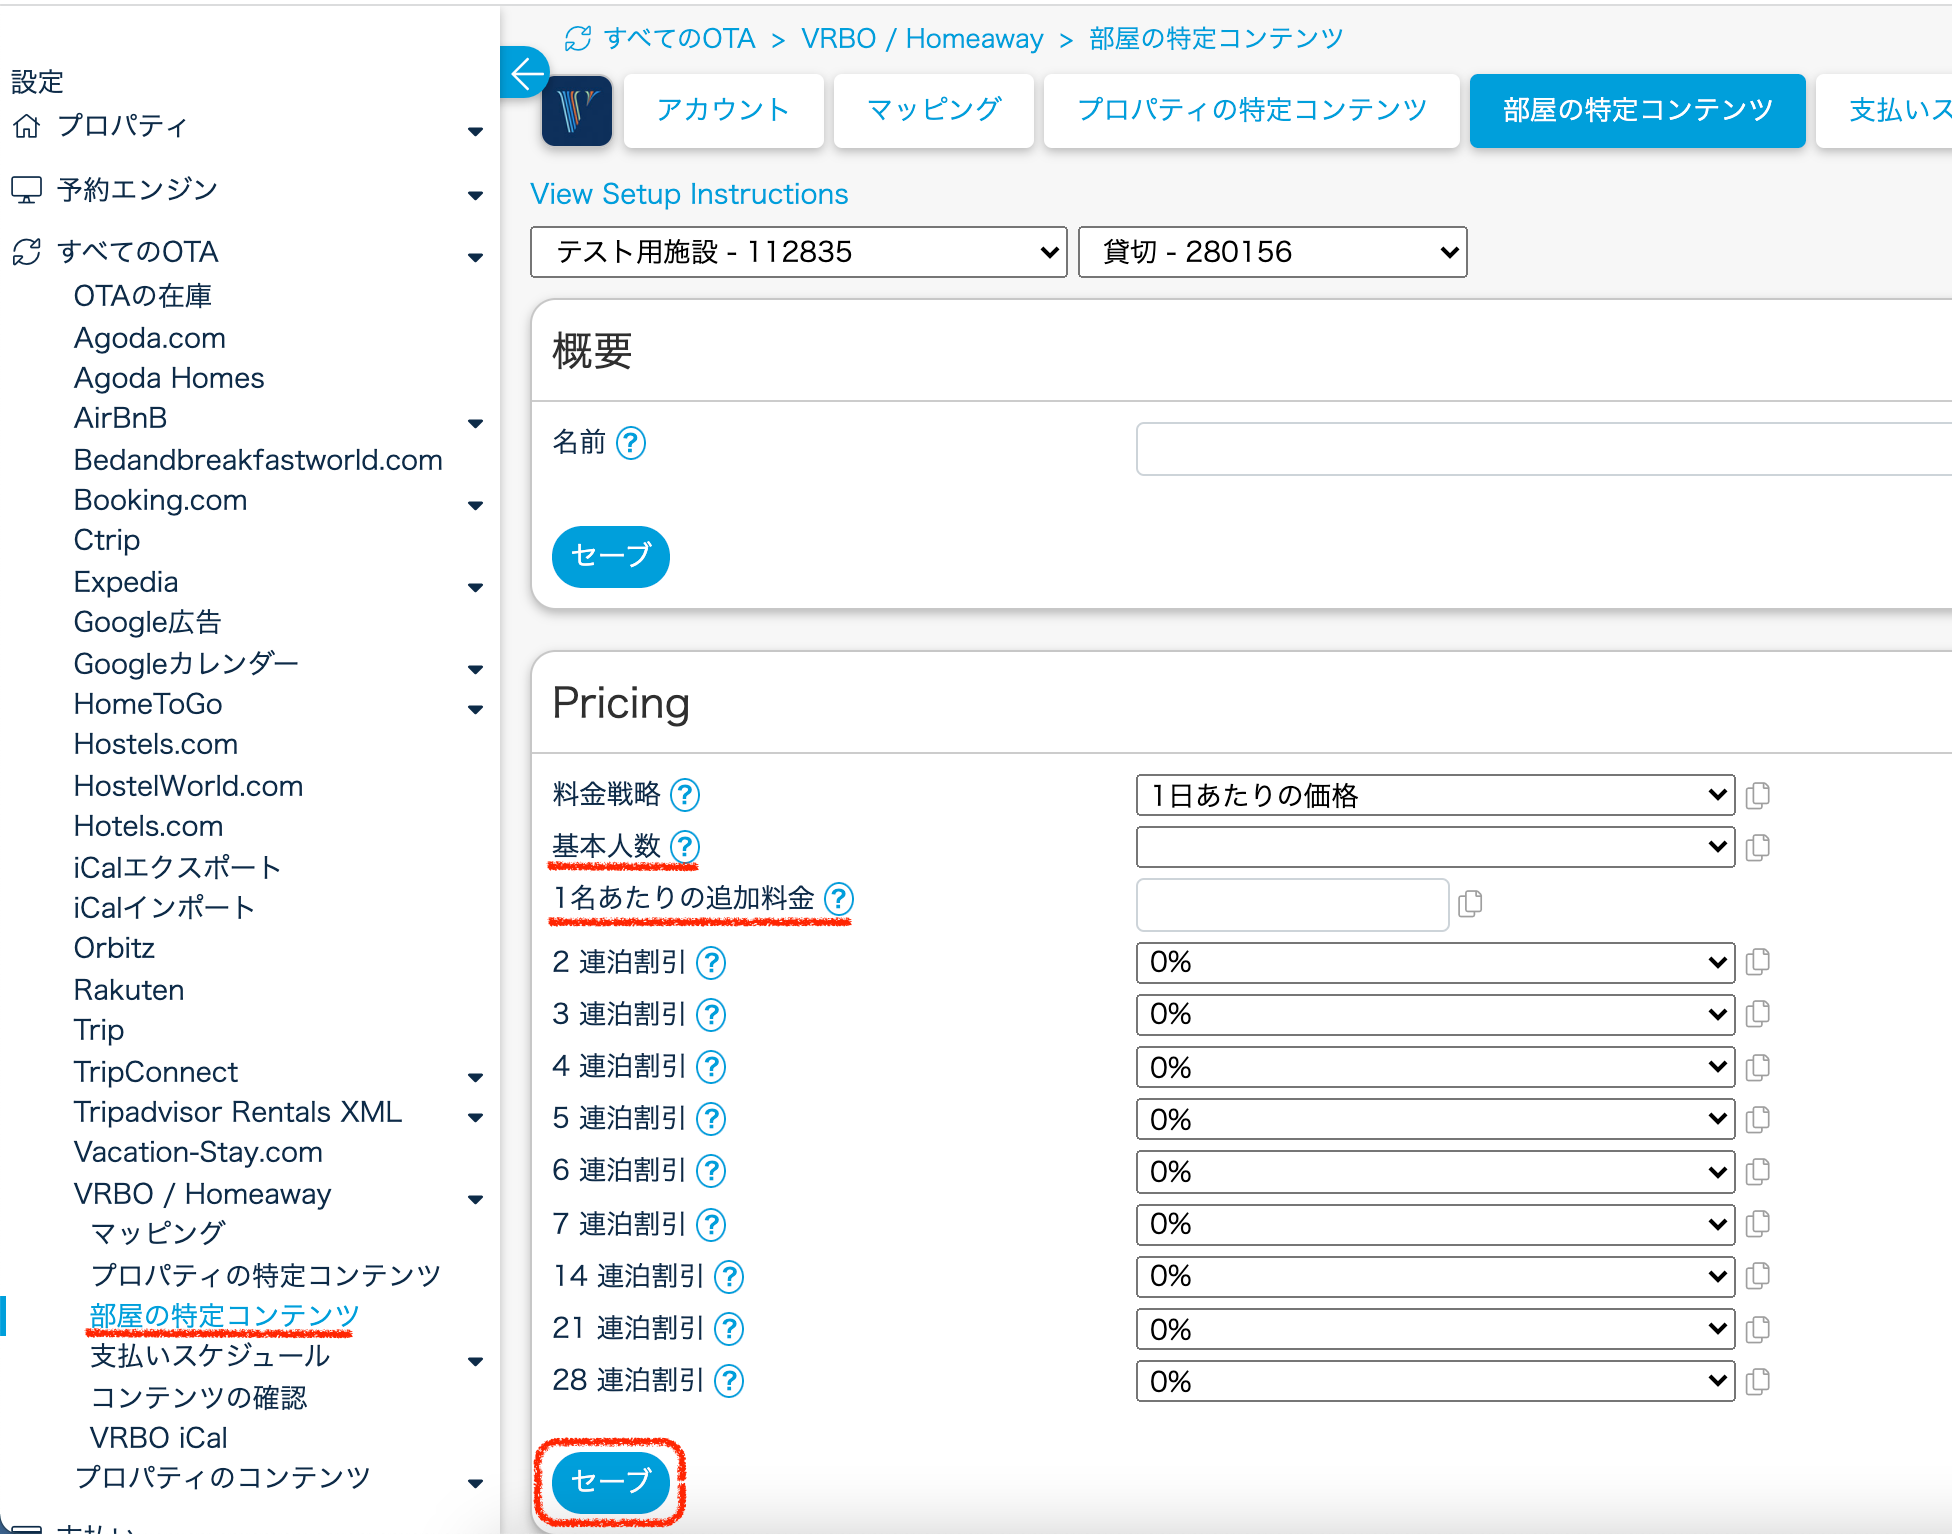Click help icon for 基本人数
Image resolution: width=1952 pixels, height=1534 pixels.
[685, 847]
